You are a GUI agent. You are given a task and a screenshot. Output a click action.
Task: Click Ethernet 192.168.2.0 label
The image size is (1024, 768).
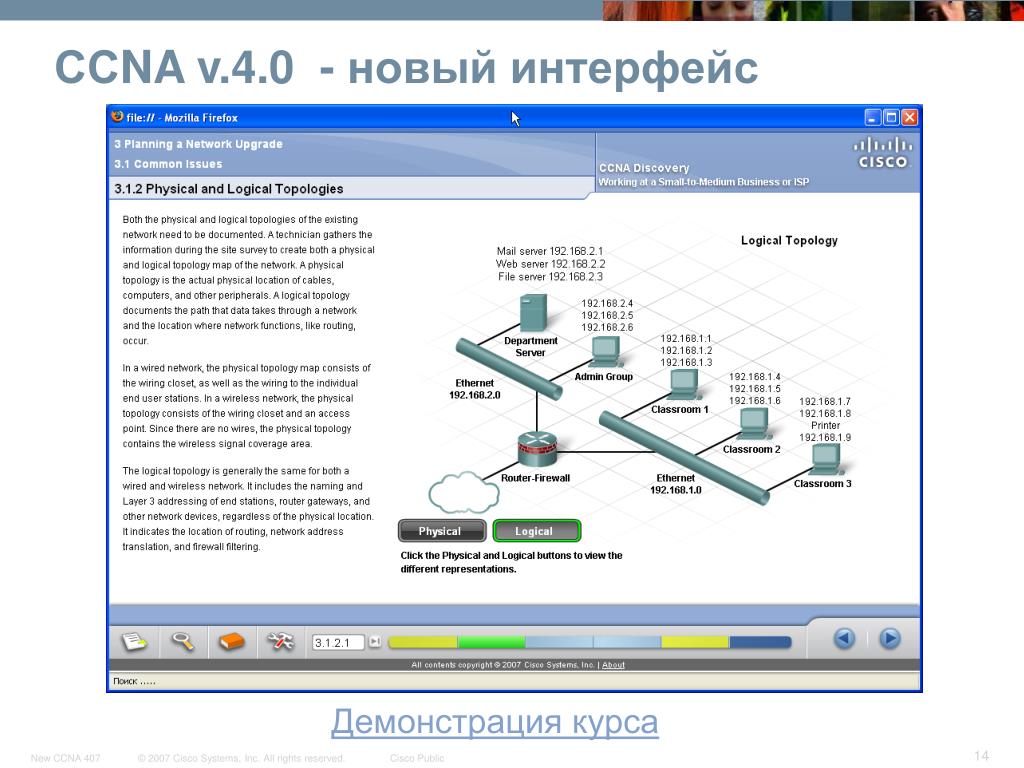[x=475, y=389]
